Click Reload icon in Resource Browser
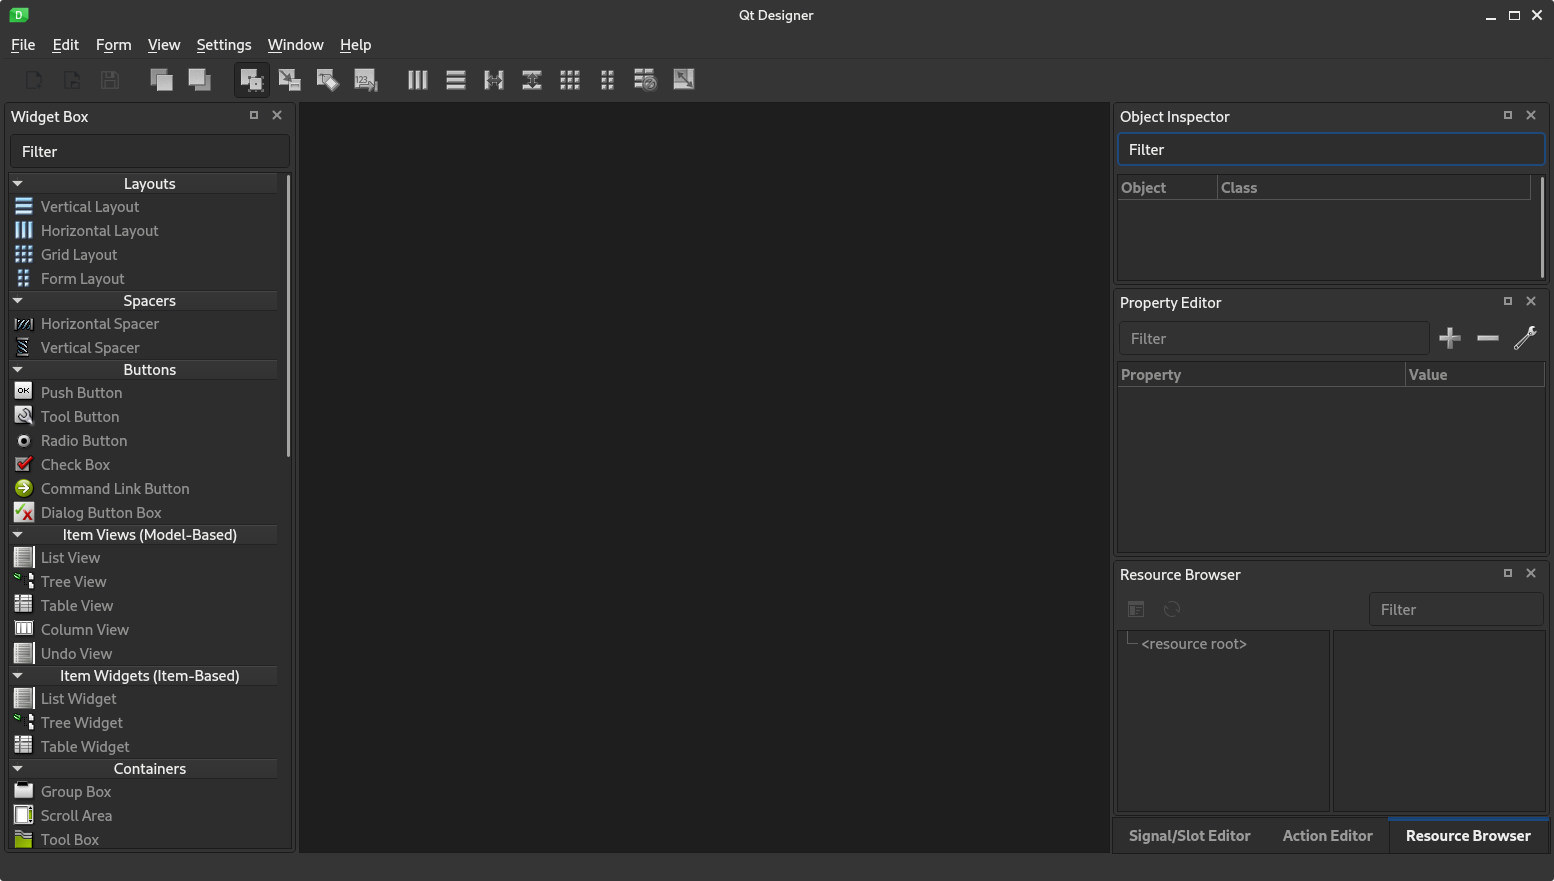 click(x=1172, y=609)
